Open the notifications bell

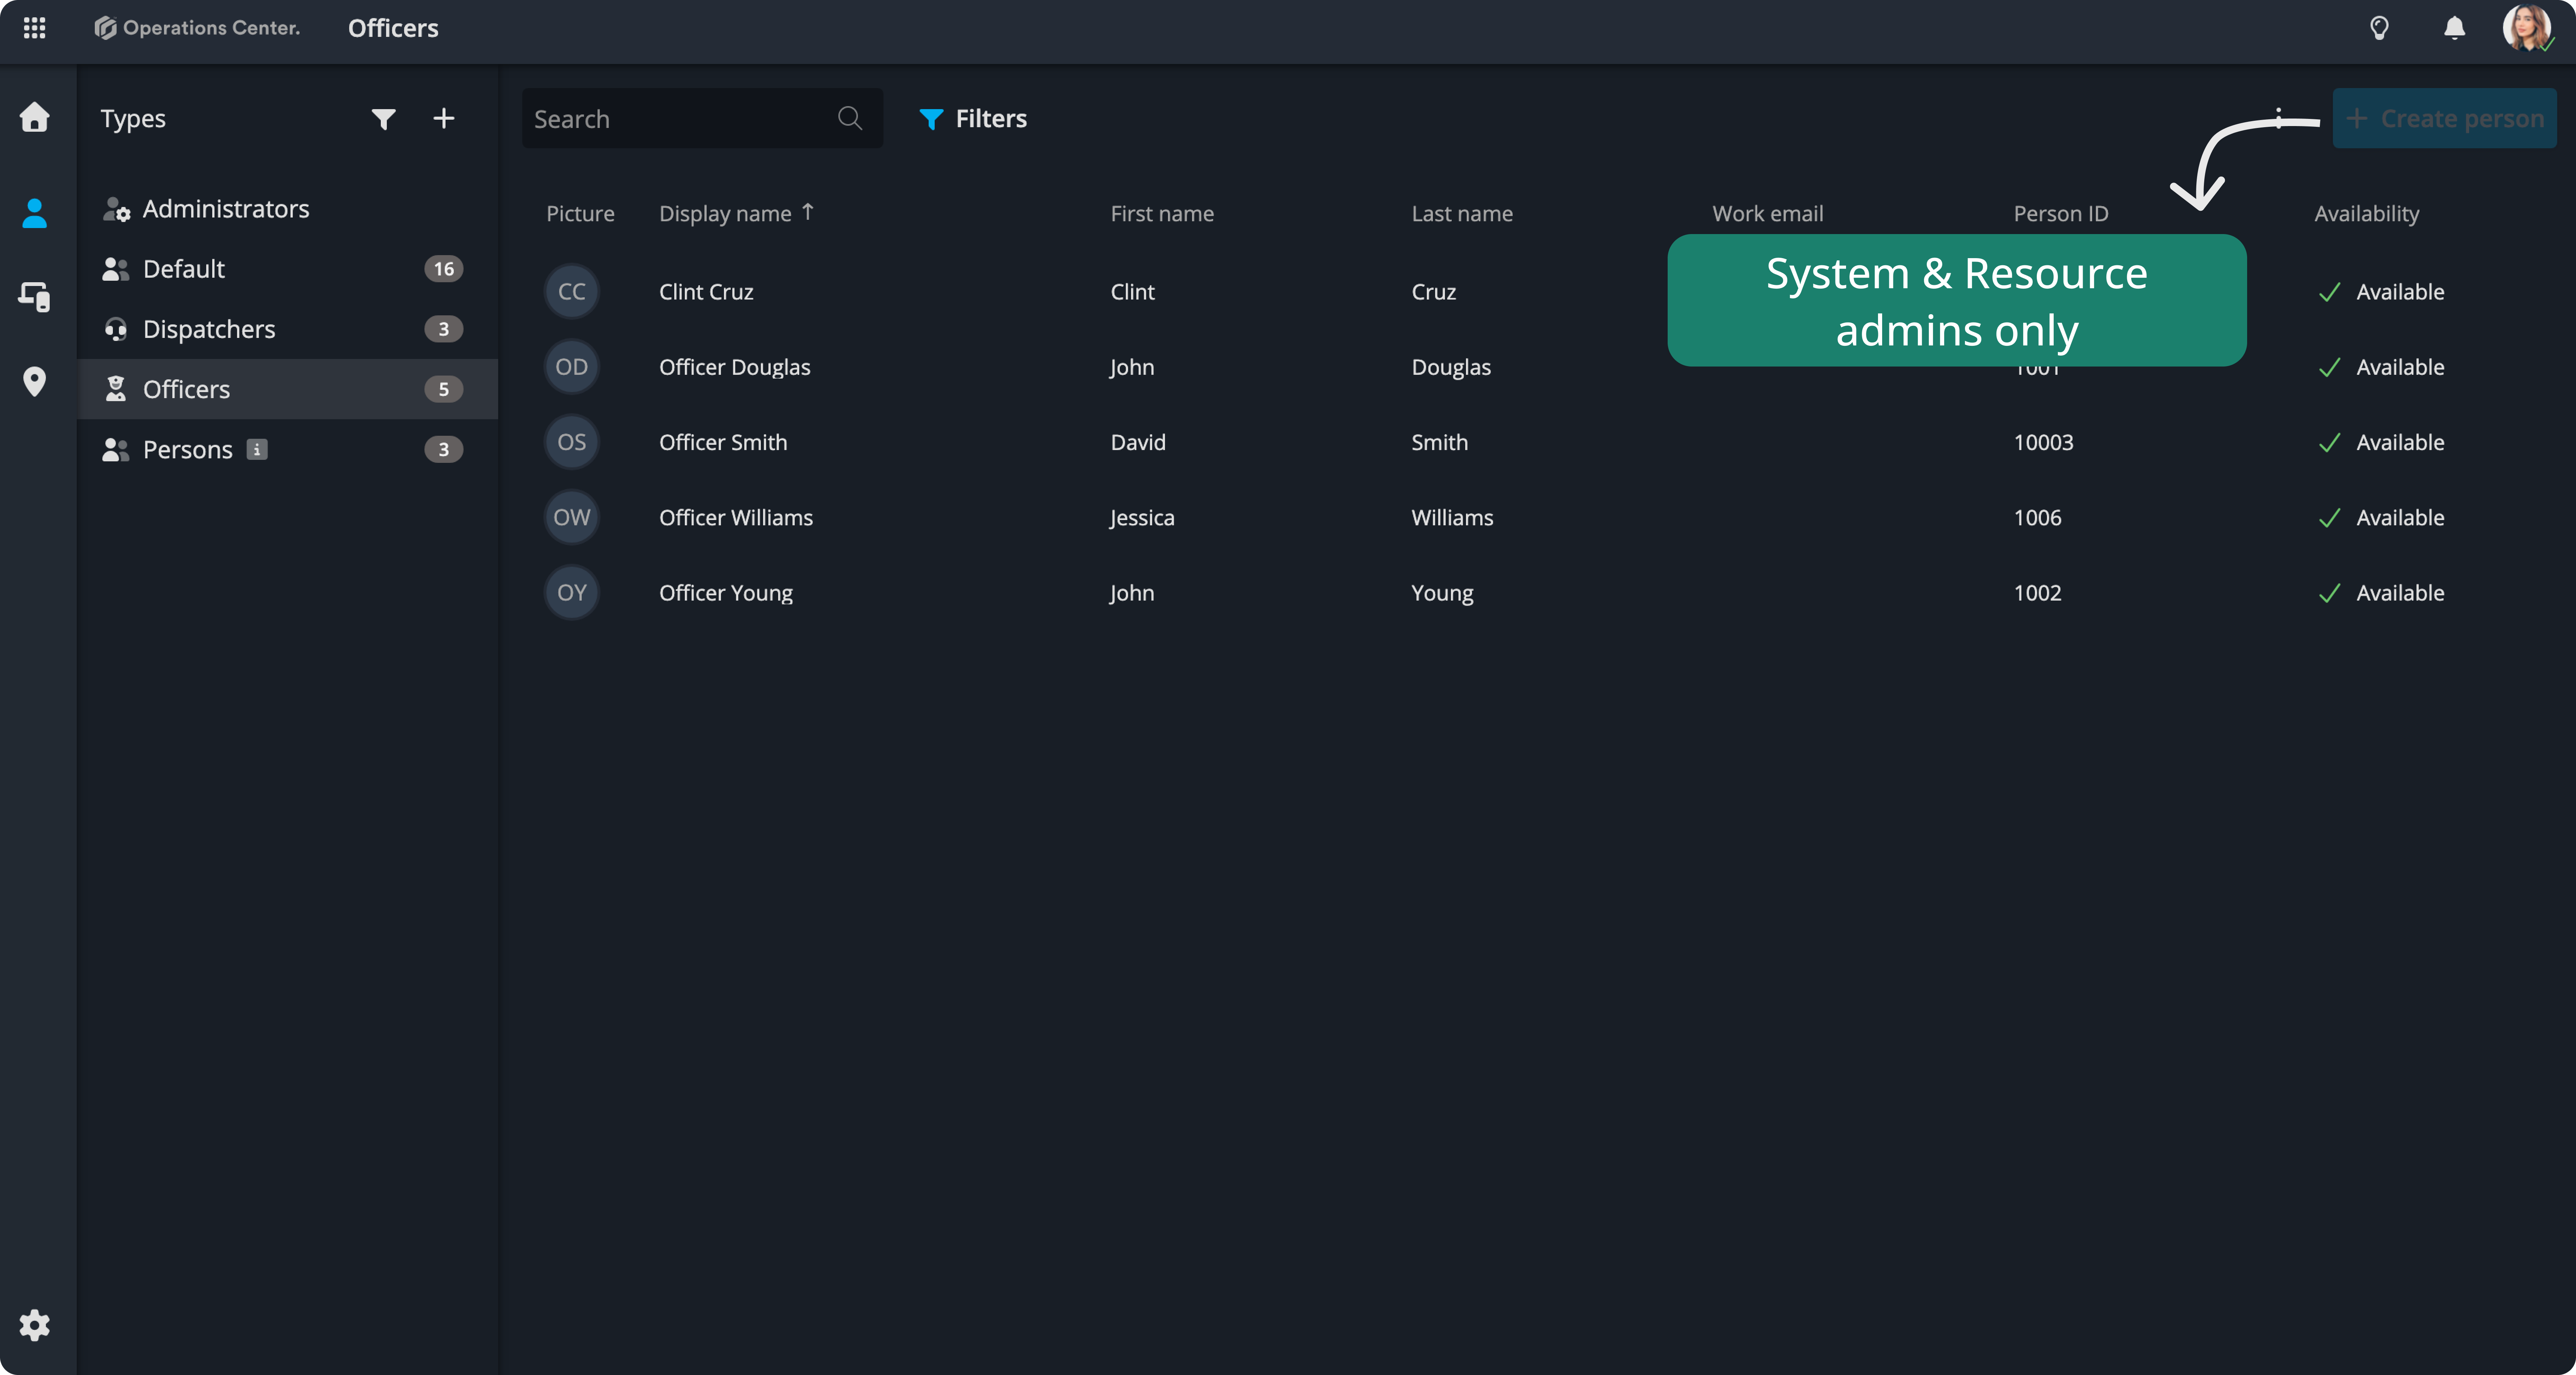[x=2454, y=28]
